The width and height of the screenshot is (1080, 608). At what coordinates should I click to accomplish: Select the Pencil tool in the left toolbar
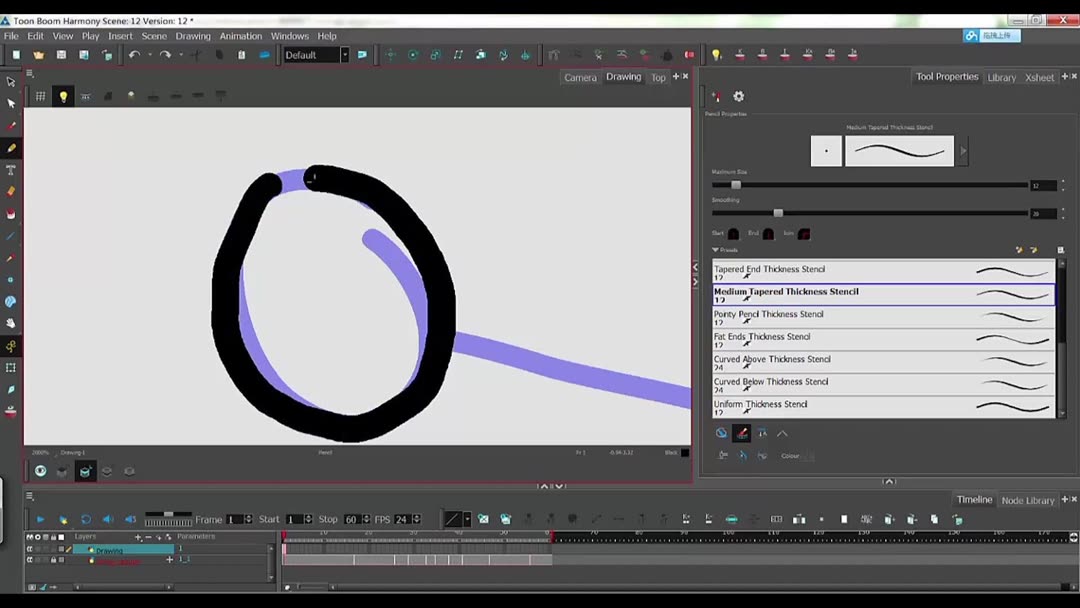pos(11,148)
